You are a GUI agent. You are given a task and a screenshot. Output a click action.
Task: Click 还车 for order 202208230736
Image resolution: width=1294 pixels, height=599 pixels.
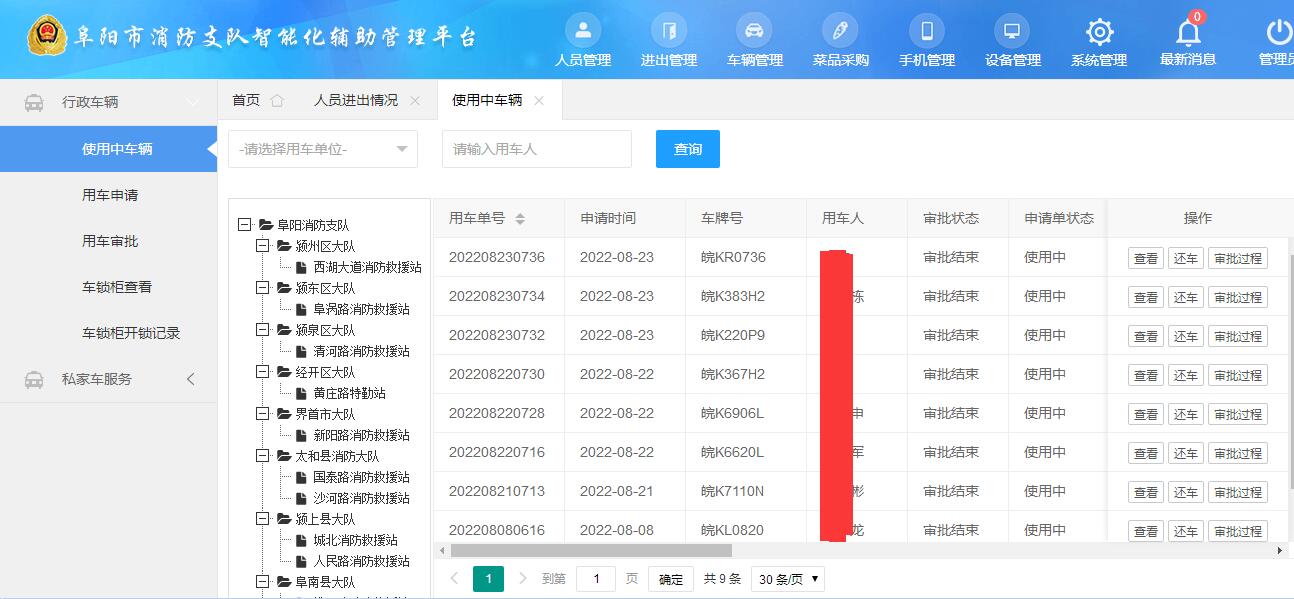tap(1185, 258)
